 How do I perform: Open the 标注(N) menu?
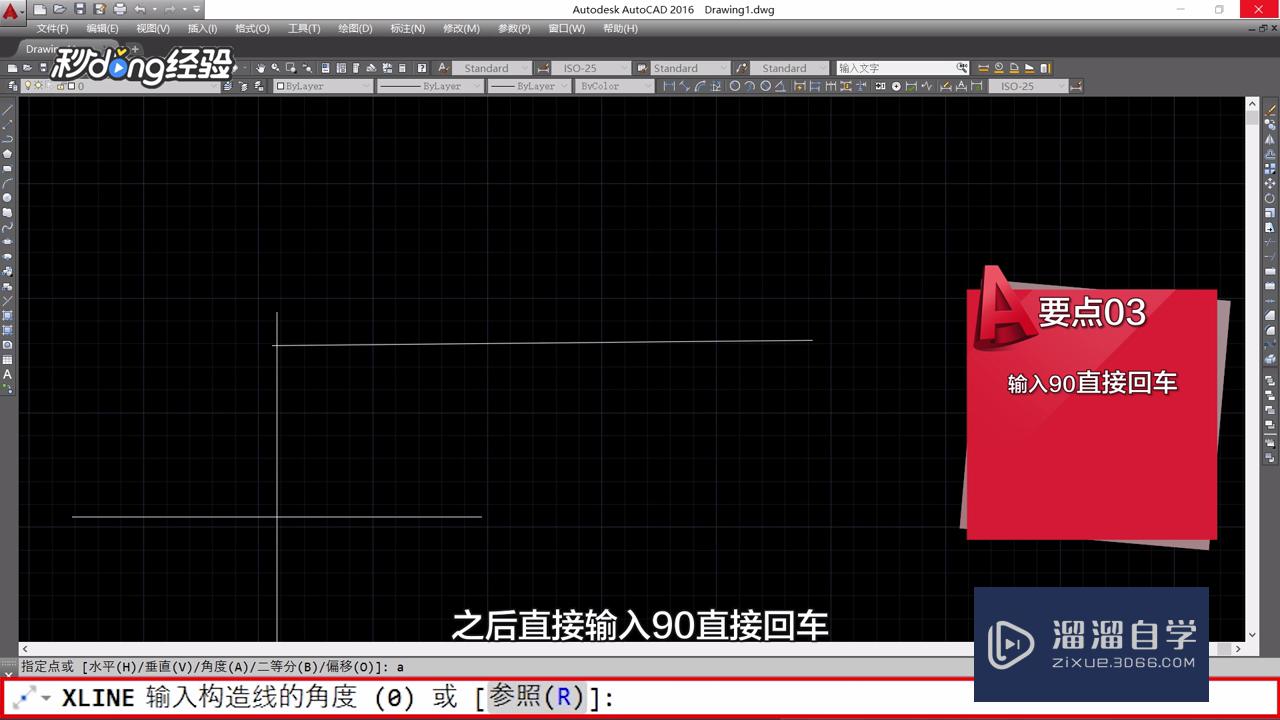(x=407, y=28)
